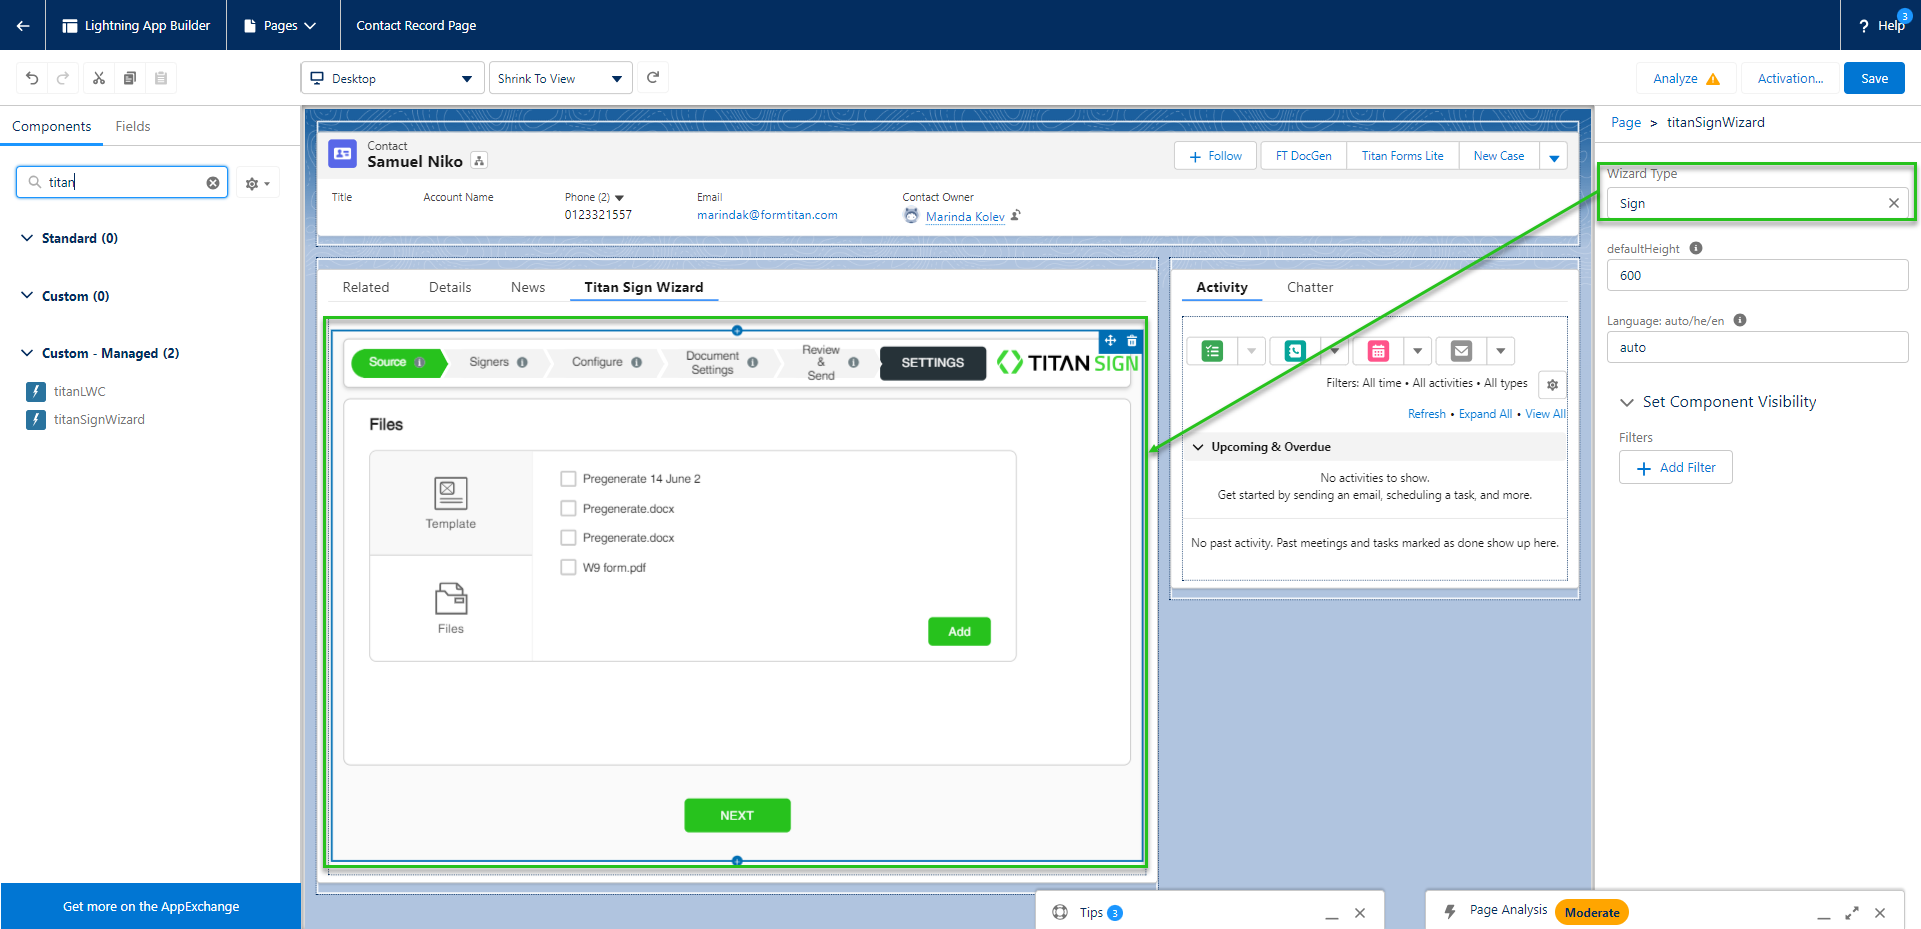Click the contact hierarchy icon beside Samuel Niko
The width and height of the screenshot is (1921, 929).
point(479,161)
